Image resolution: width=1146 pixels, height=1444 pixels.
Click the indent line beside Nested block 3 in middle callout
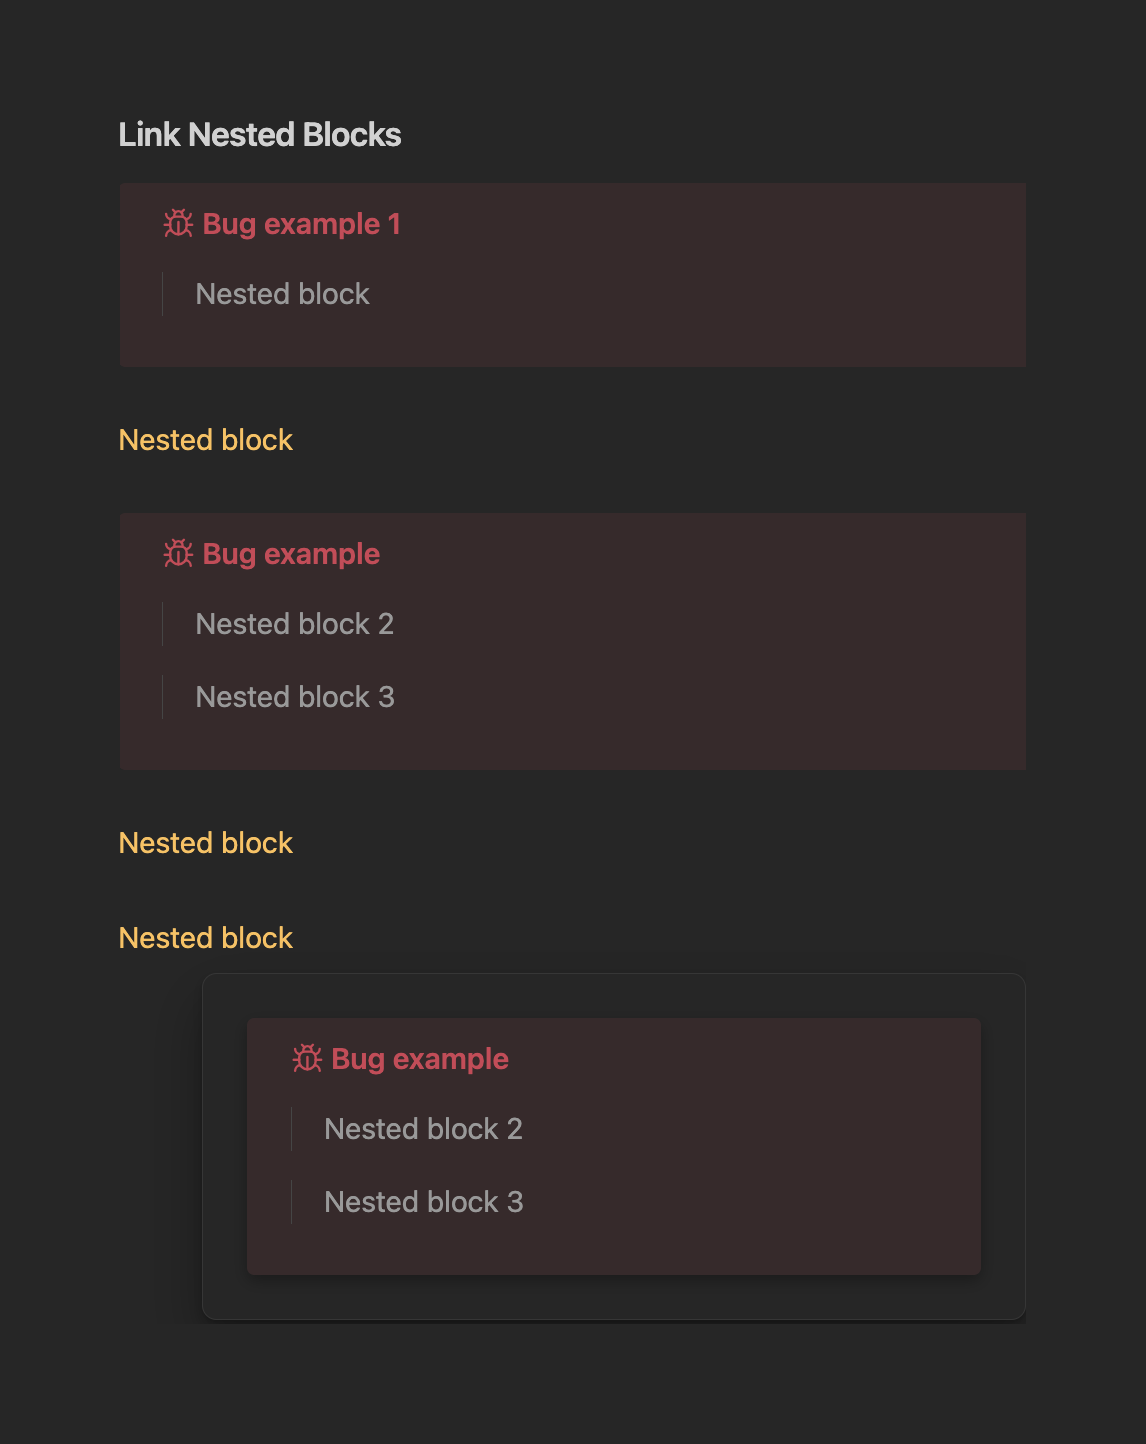point(162,697)
